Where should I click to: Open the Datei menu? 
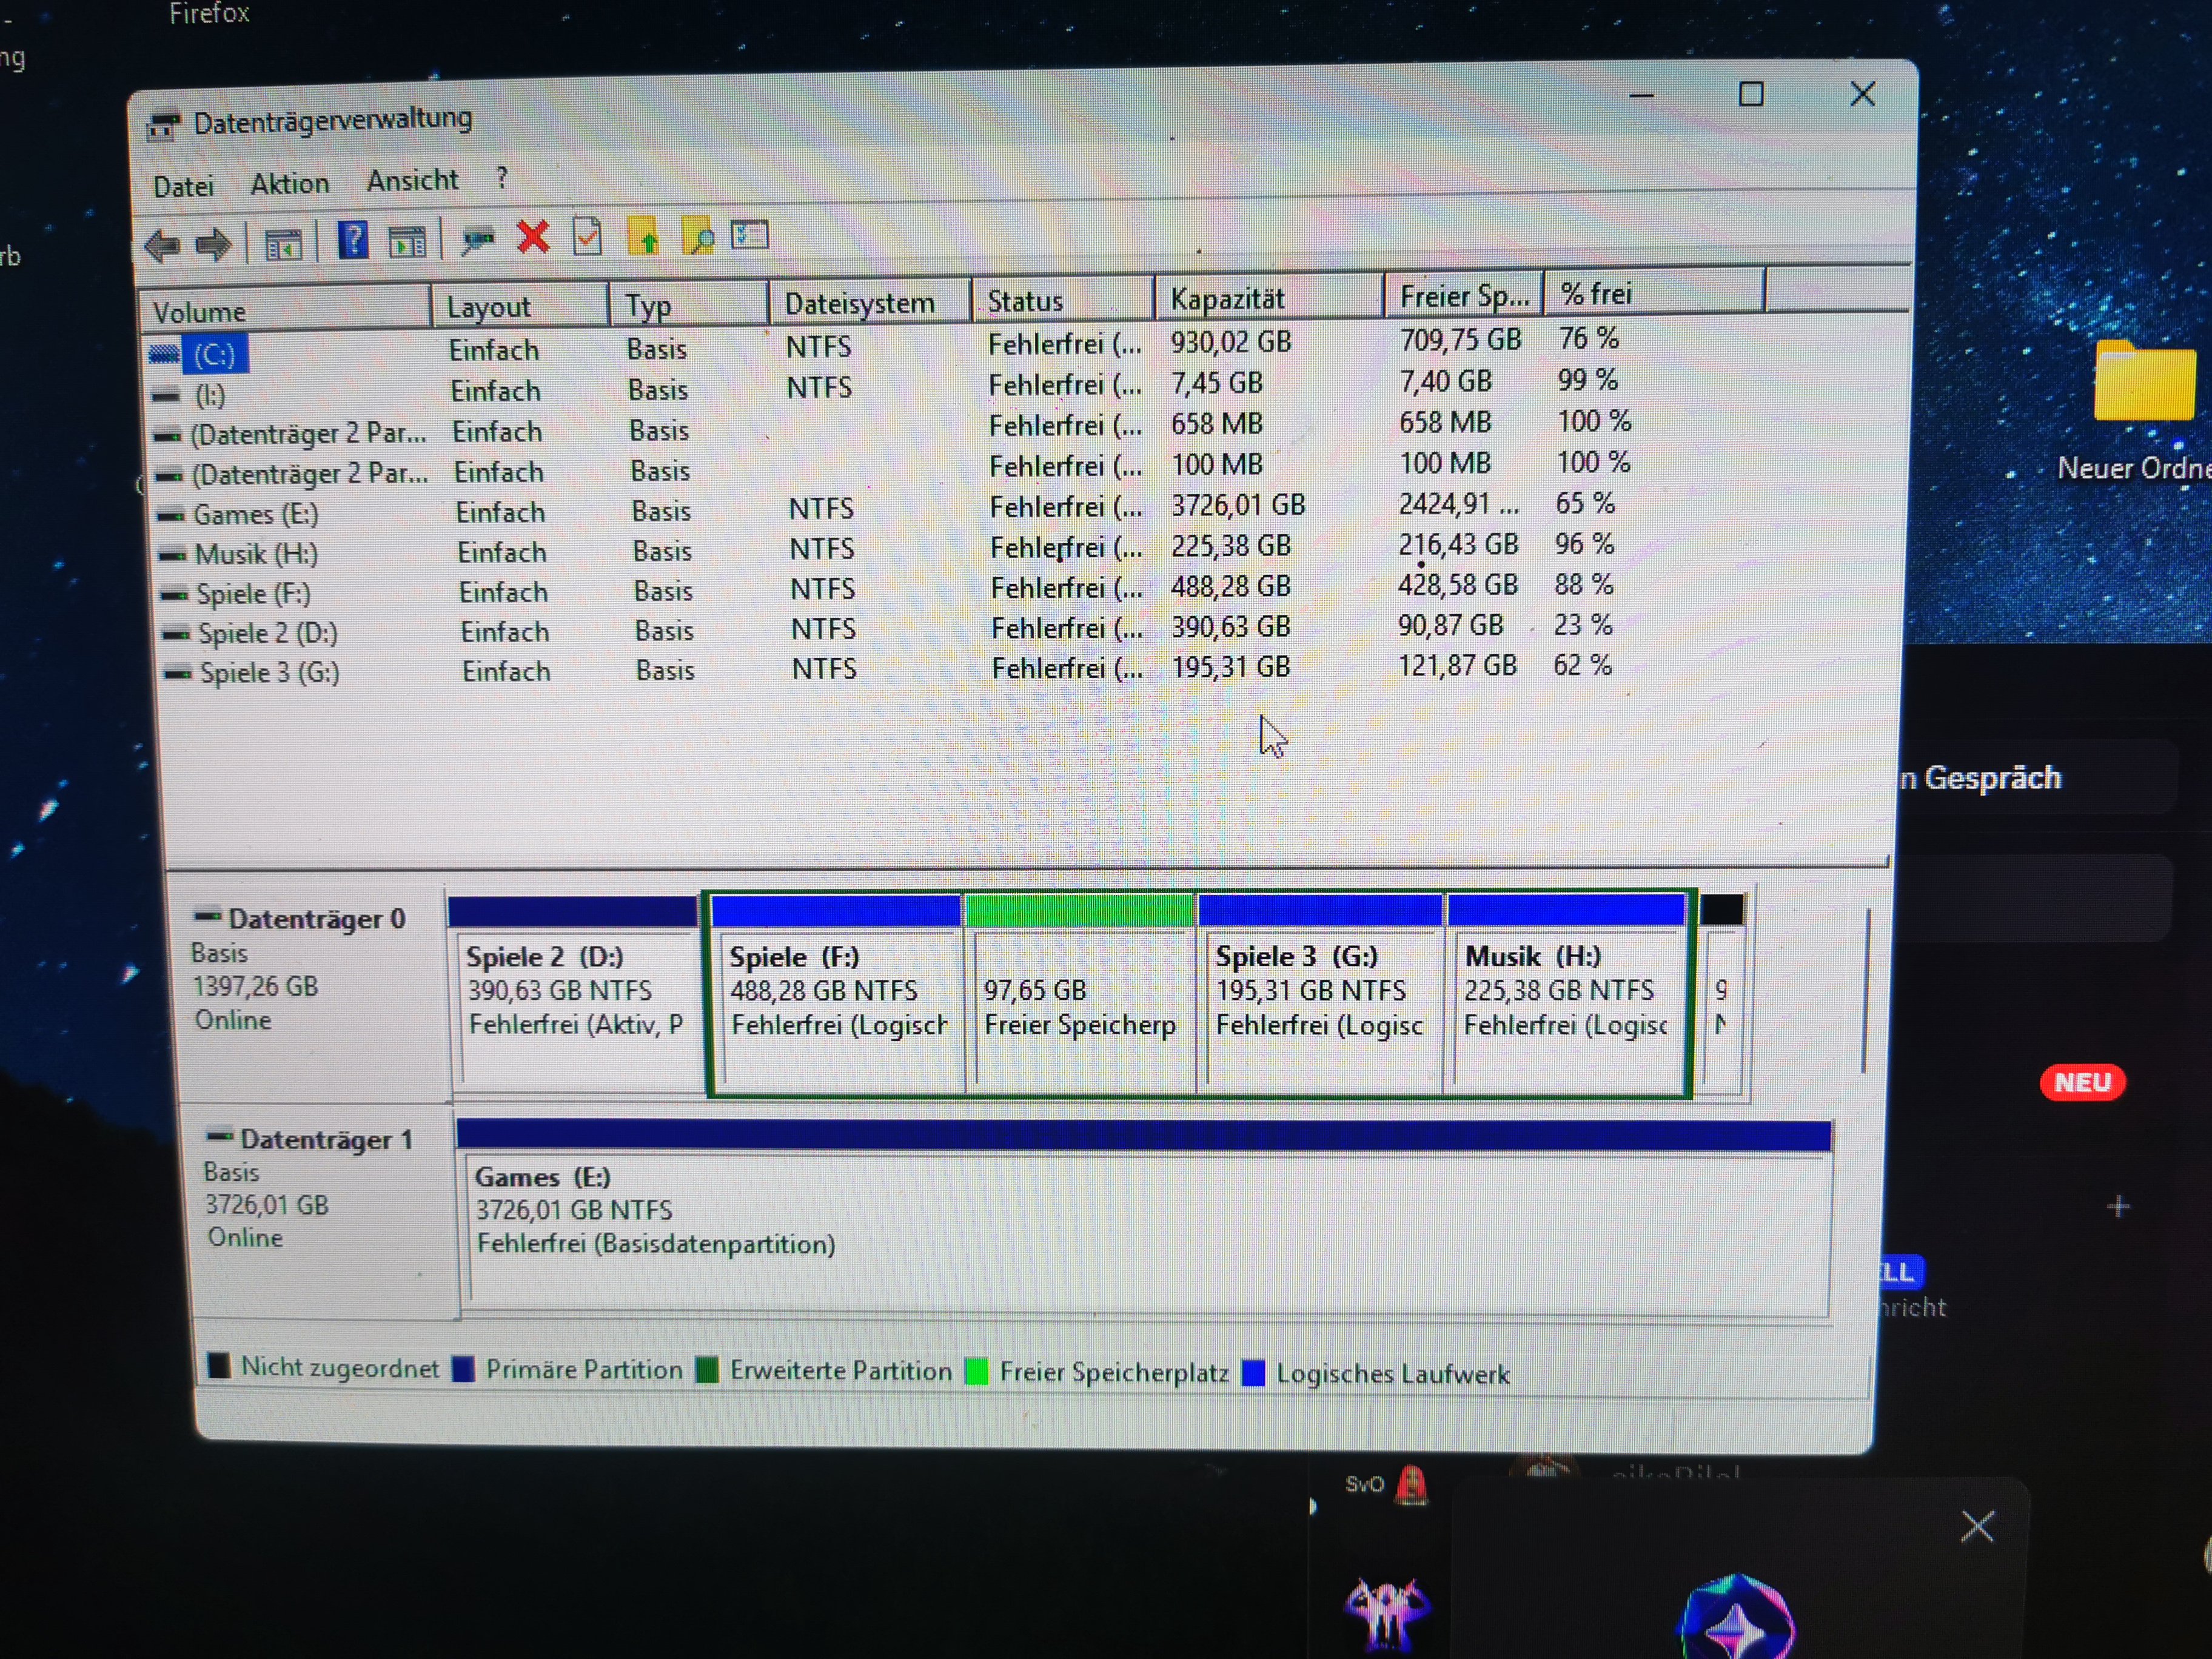(183, 187)
